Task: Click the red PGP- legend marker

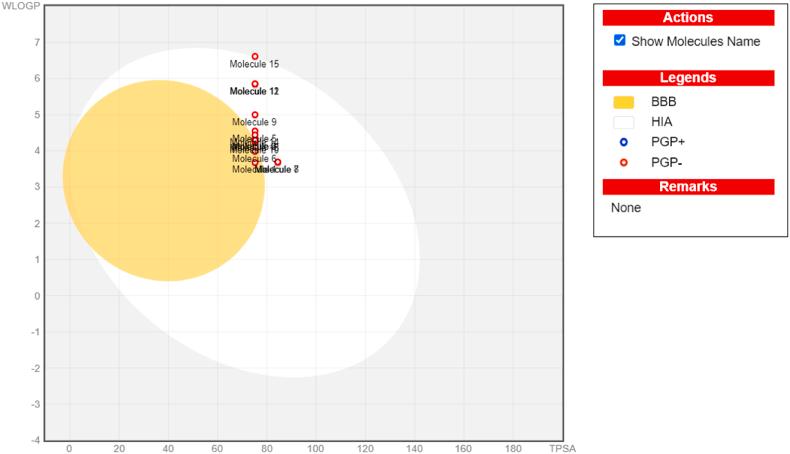Action: click(623, 161)
